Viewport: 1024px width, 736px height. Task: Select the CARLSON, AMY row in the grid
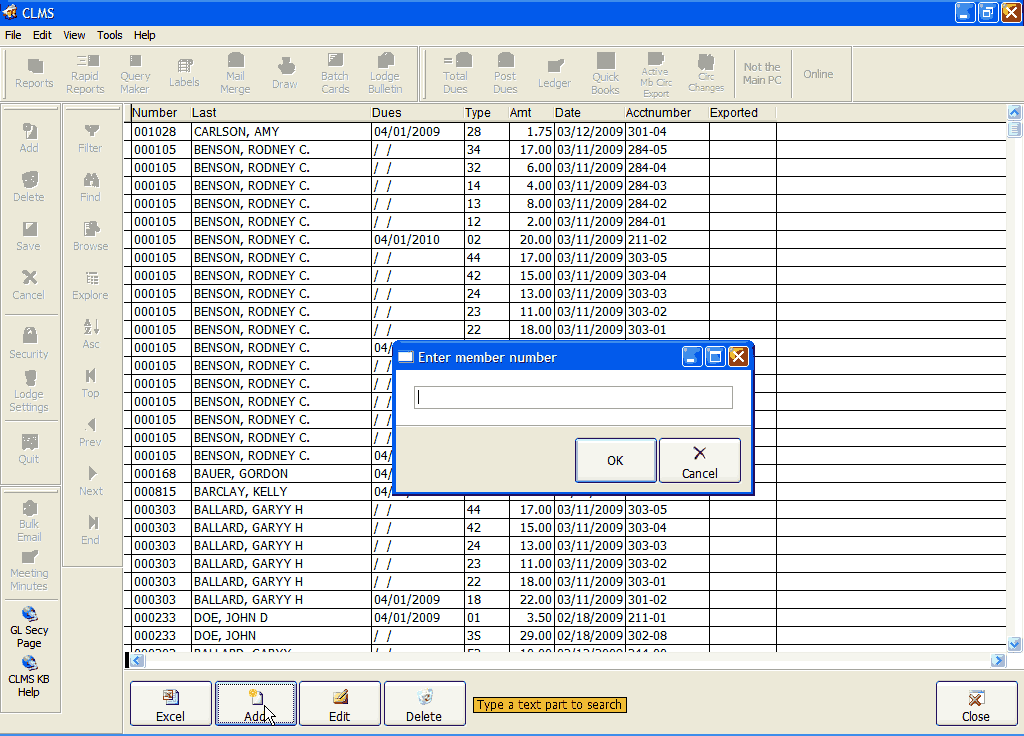280,132
